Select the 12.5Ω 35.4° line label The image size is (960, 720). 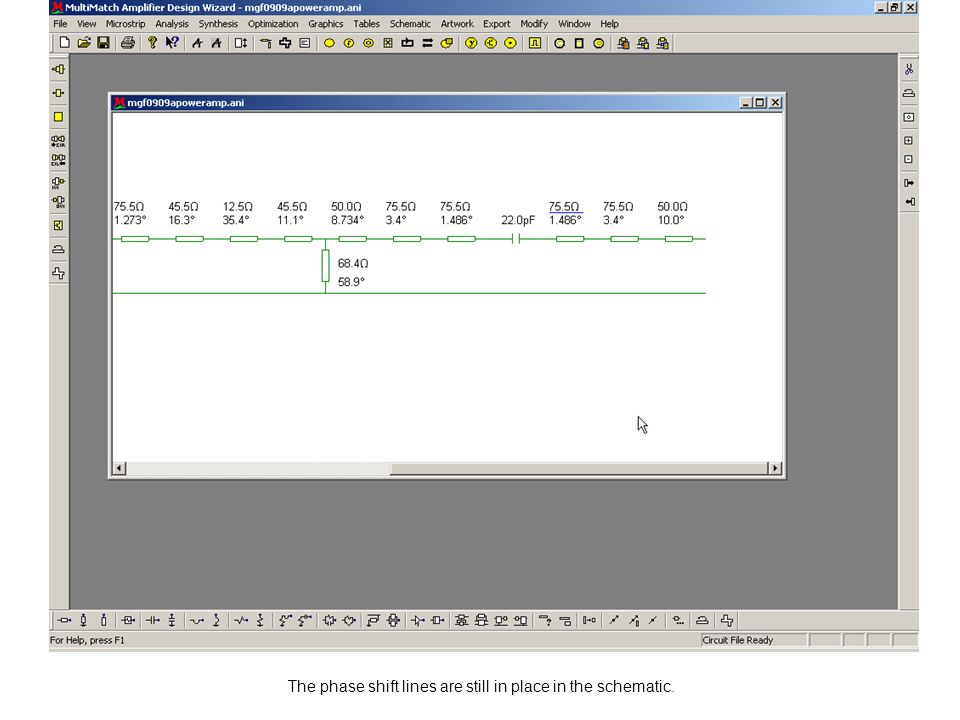(238, 213)
